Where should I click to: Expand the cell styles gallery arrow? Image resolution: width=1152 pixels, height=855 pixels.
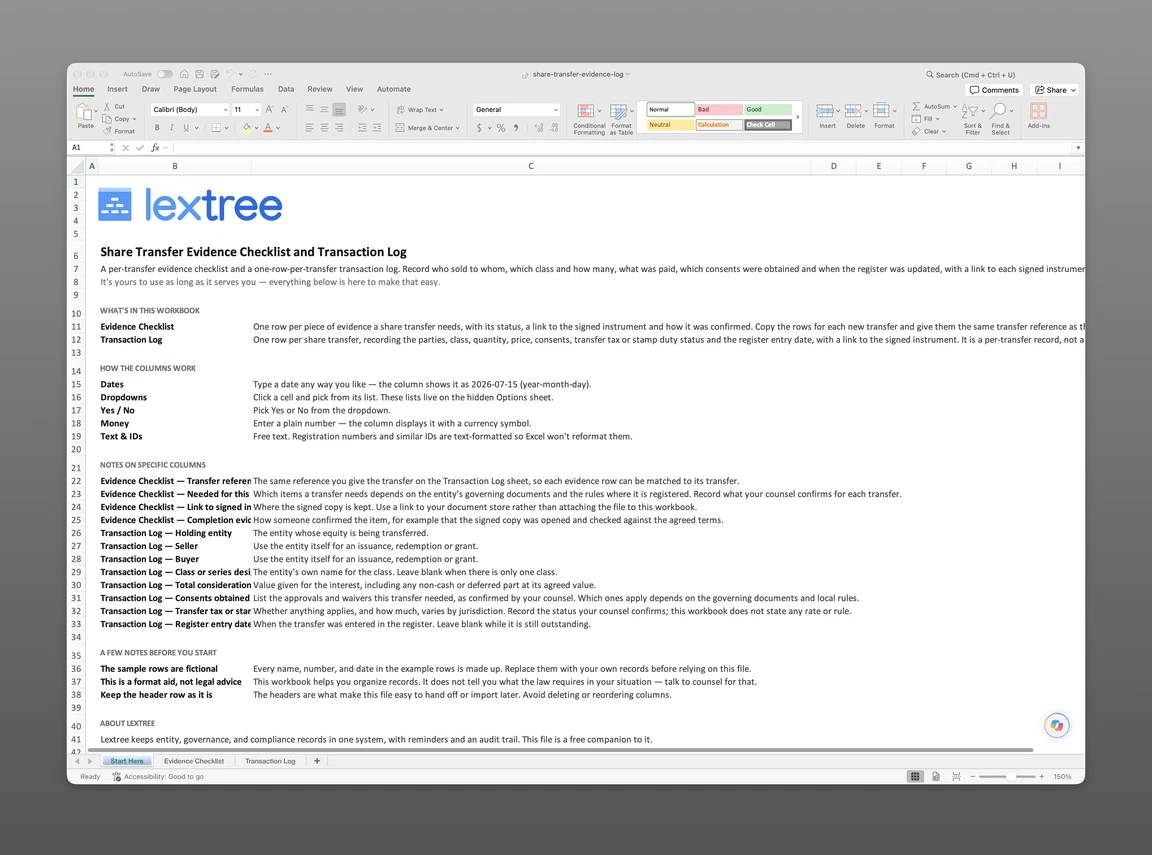[798, 117]
